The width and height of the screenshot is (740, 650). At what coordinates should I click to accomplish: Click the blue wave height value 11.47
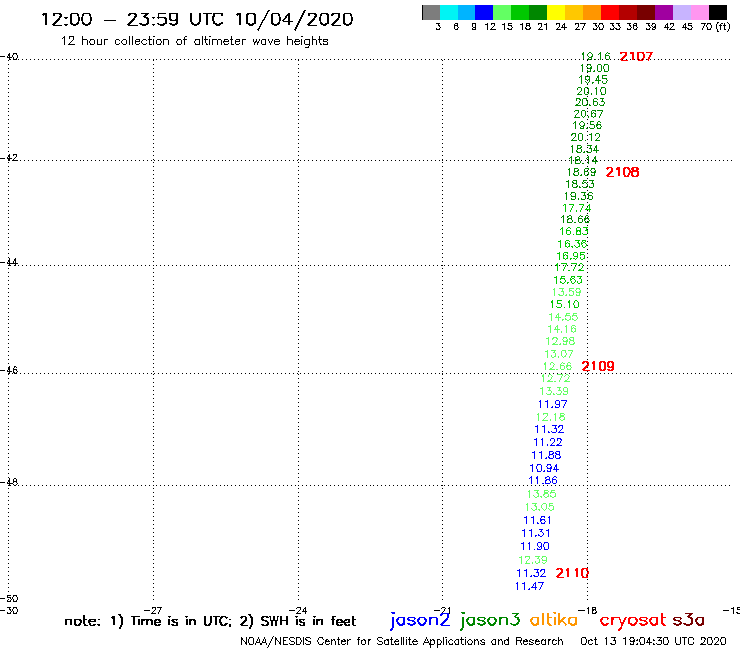530,586
